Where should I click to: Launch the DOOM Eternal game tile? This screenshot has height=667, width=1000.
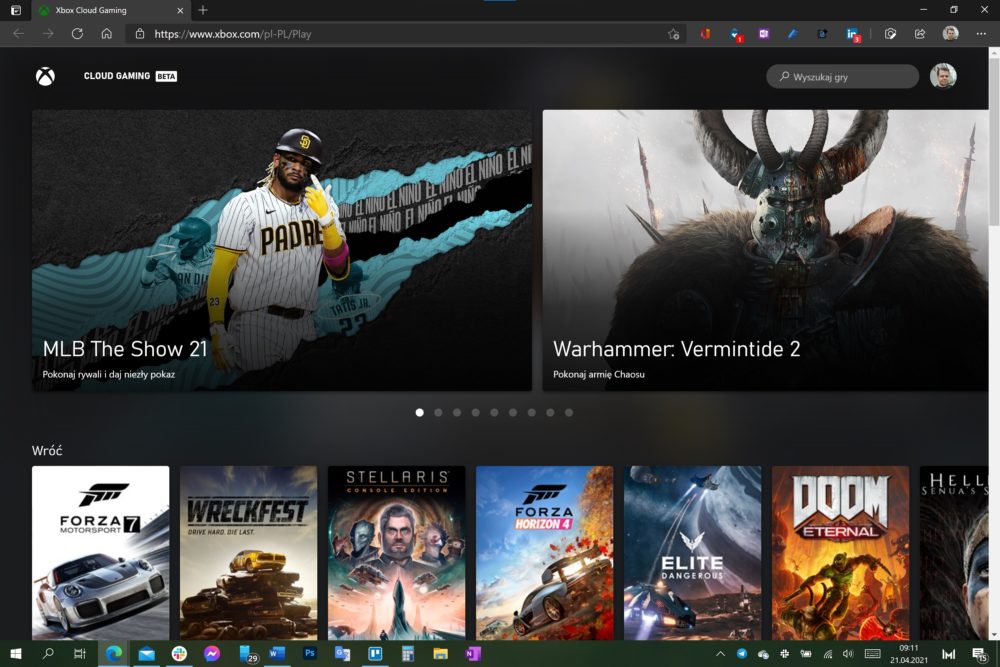[x=841, y=553]
